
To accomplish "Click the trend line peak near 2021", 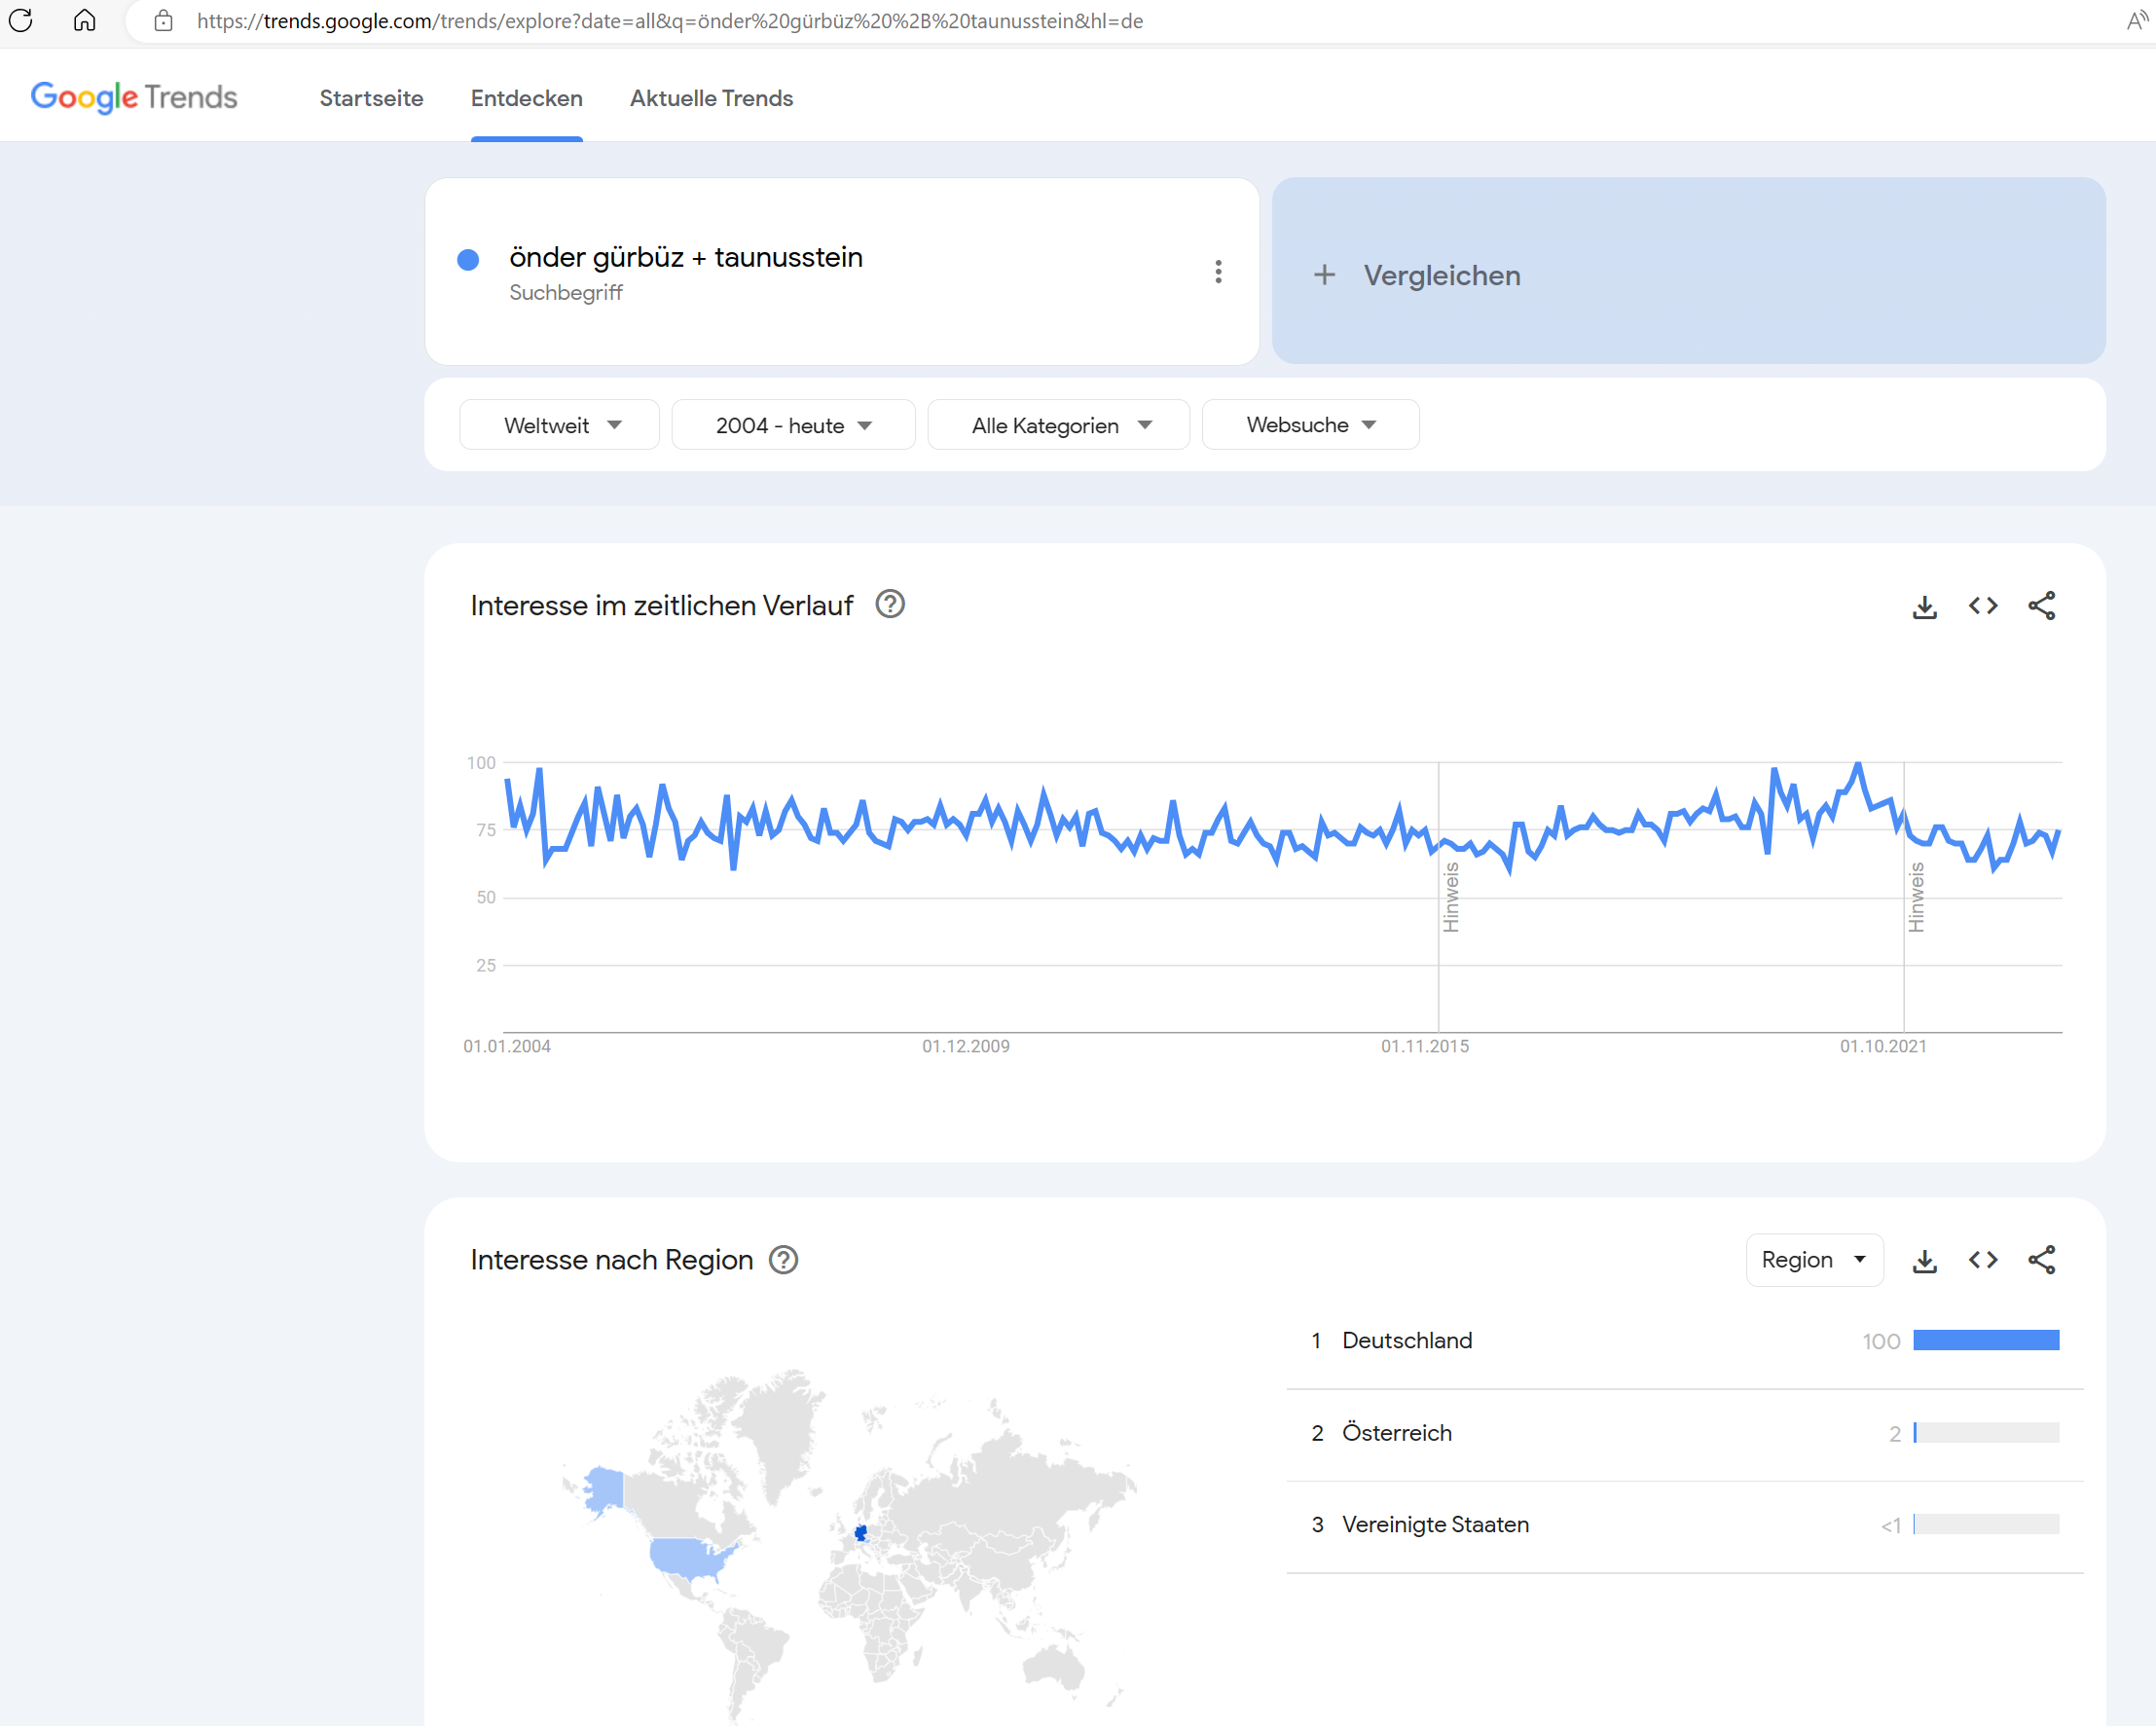I will (1858, 766).
